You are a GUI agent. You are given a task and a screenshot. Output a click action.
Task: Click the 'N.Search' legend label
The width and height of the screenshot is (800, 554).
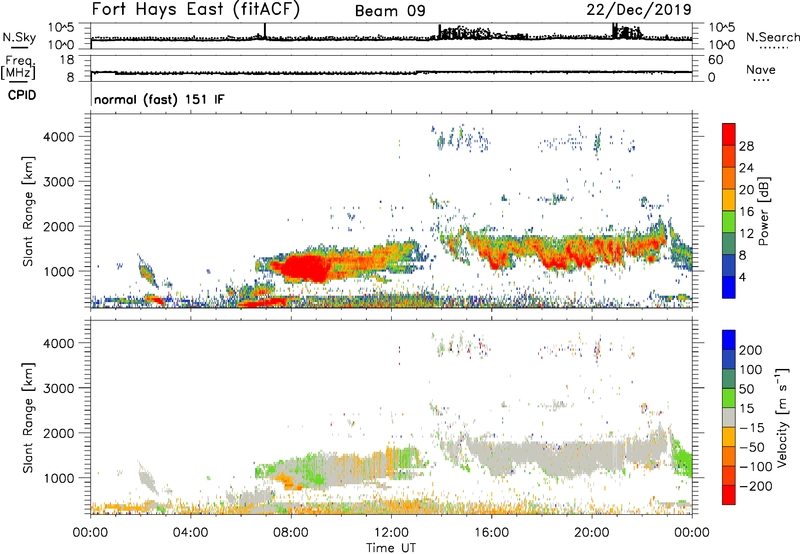(772, 37)
